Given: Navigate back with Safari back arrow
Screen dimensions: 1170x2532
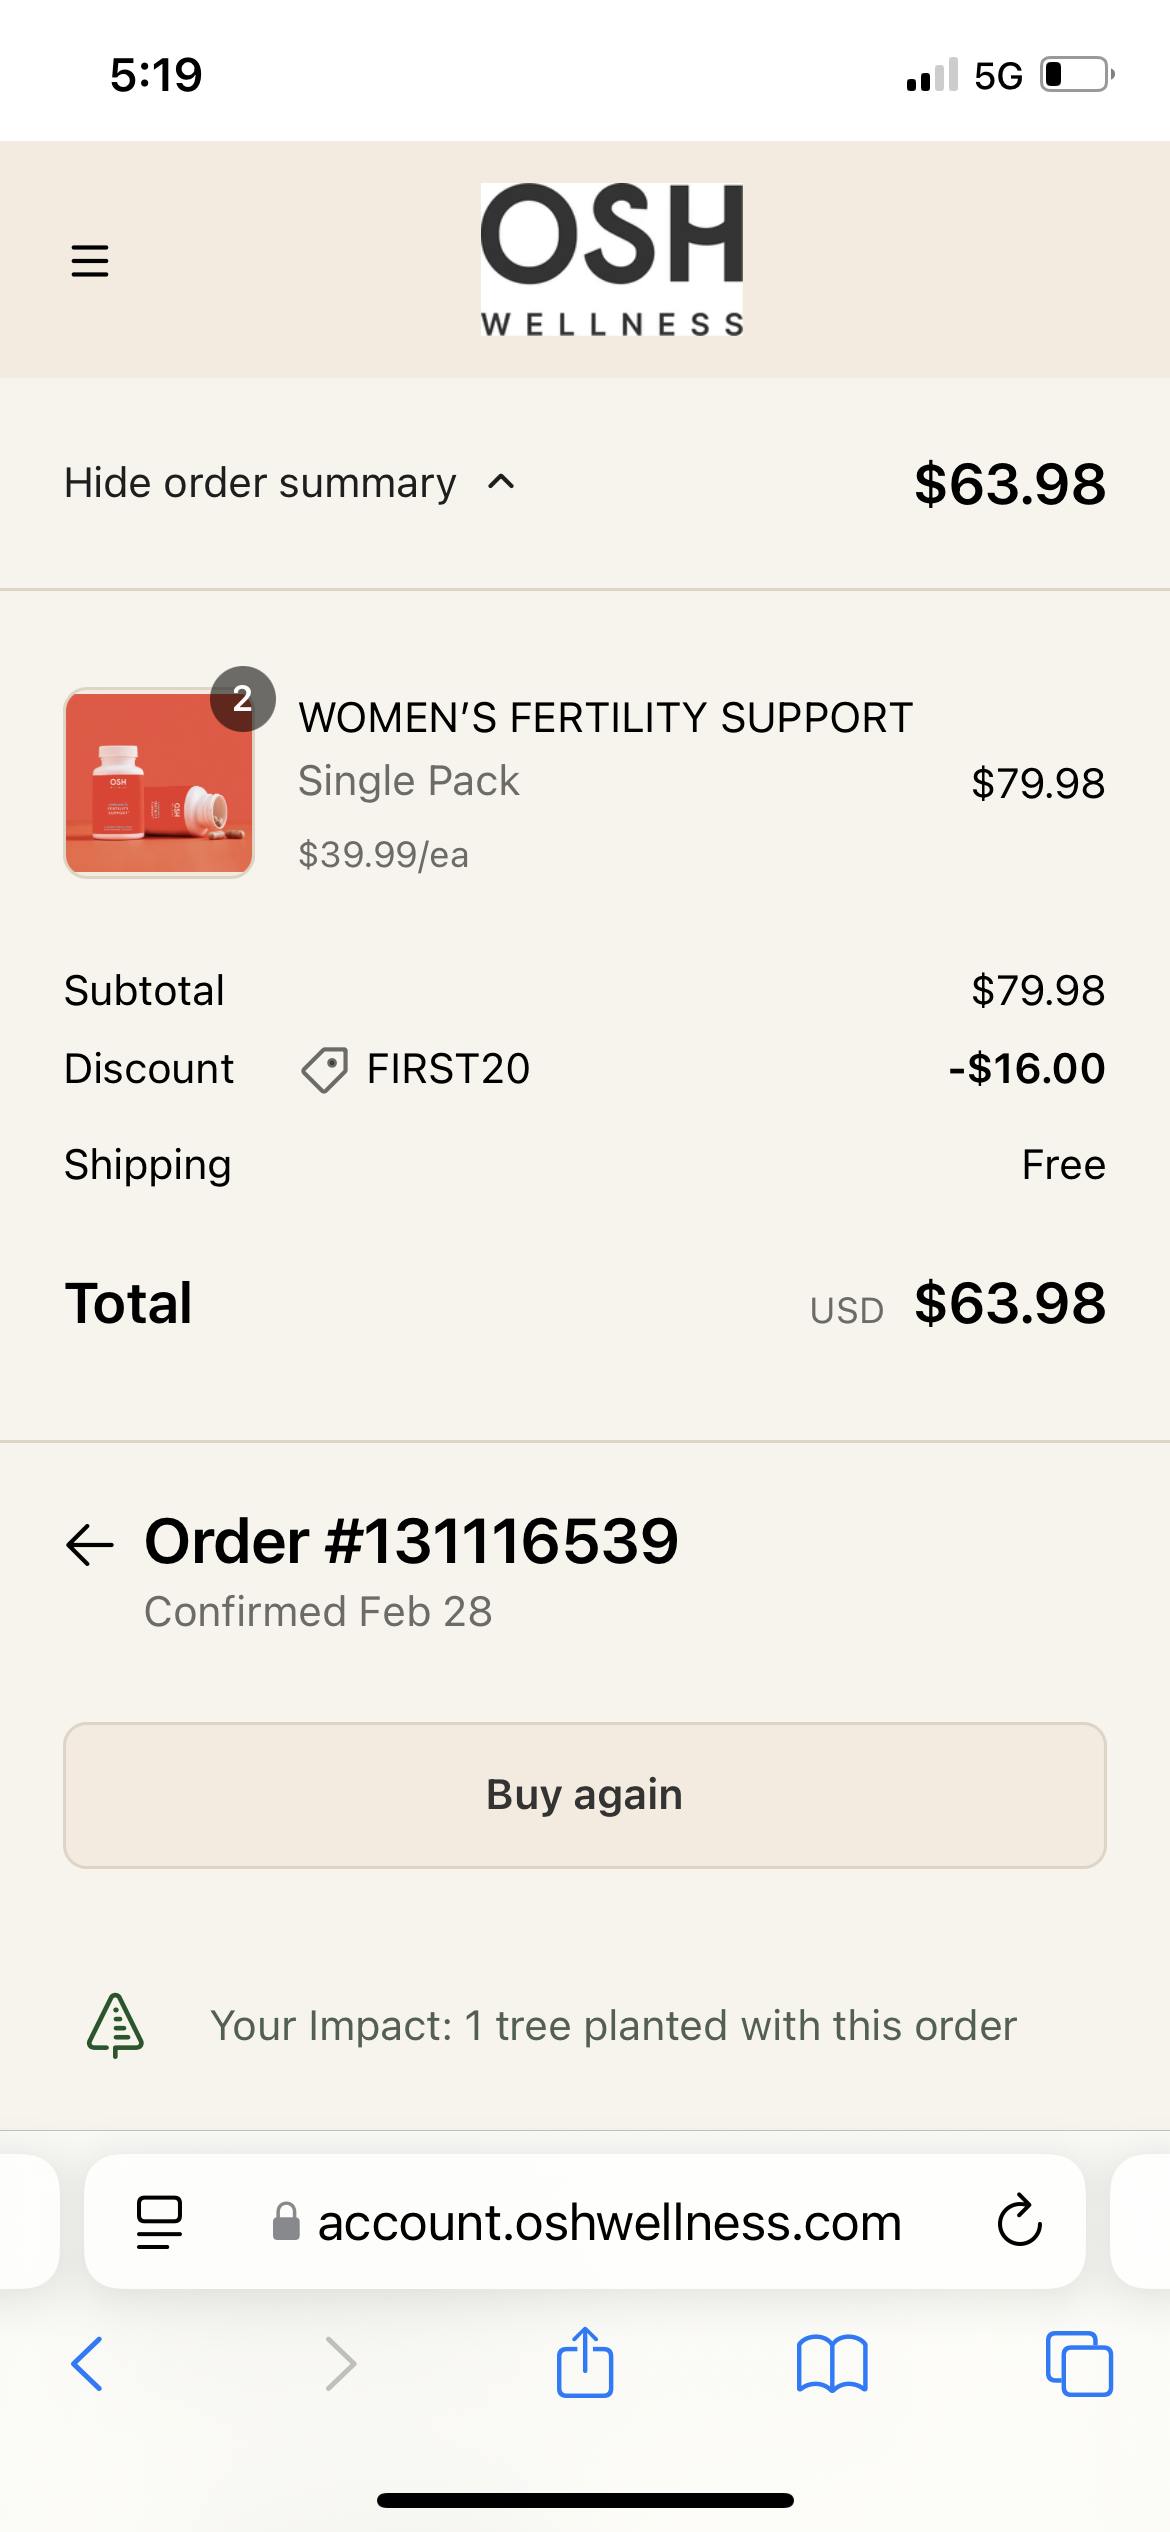Looking at the screenshot, I should 87,2364.
